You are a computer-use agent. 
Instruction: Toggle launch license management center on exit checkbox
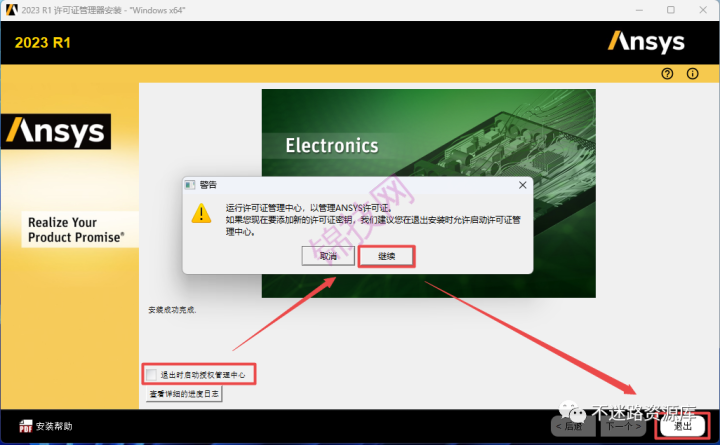click(x=152, y=375)
